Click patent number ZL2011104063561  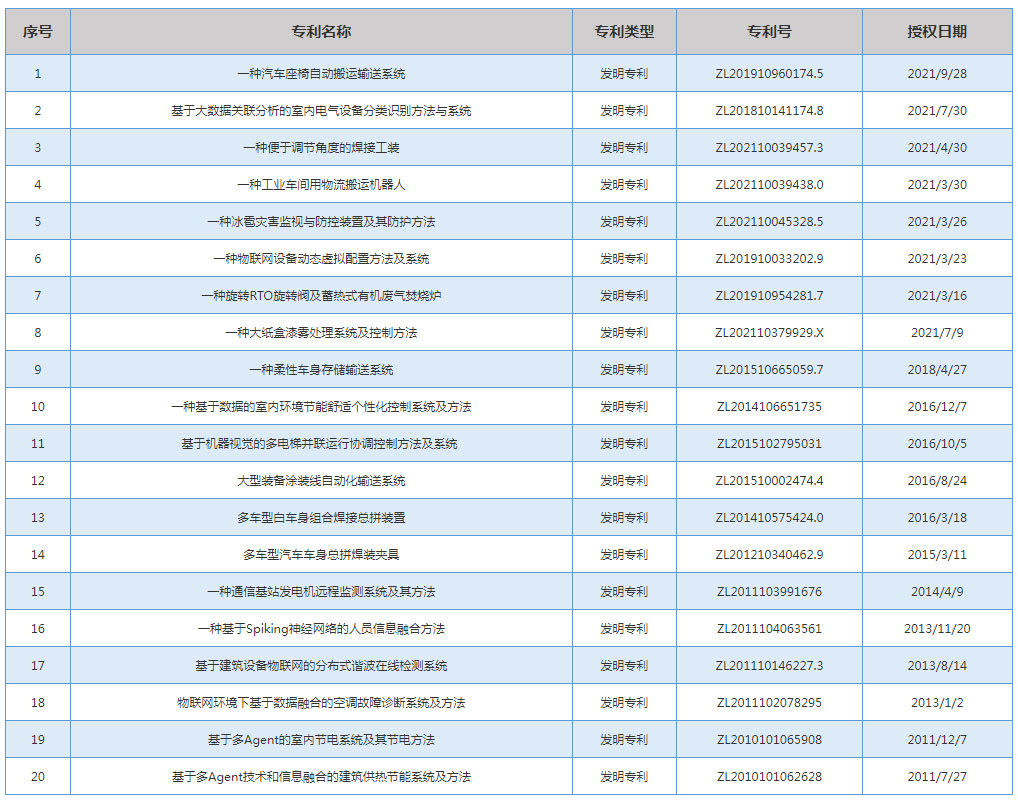tap(769, 629)
